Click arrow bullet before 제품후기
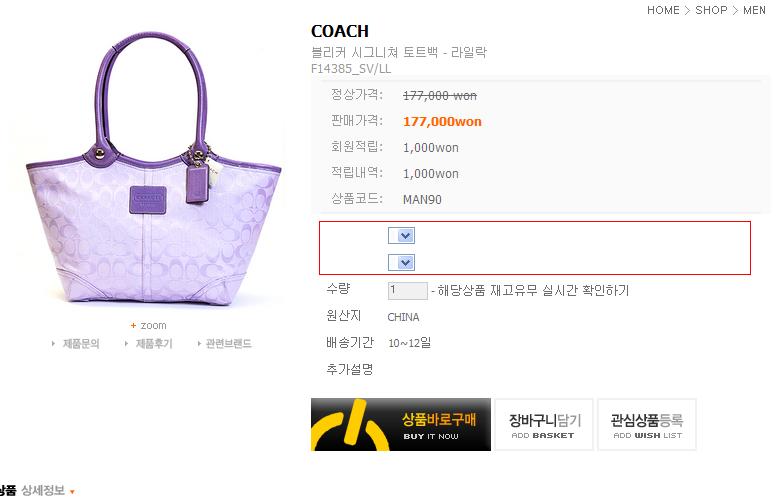 [126, 343]
